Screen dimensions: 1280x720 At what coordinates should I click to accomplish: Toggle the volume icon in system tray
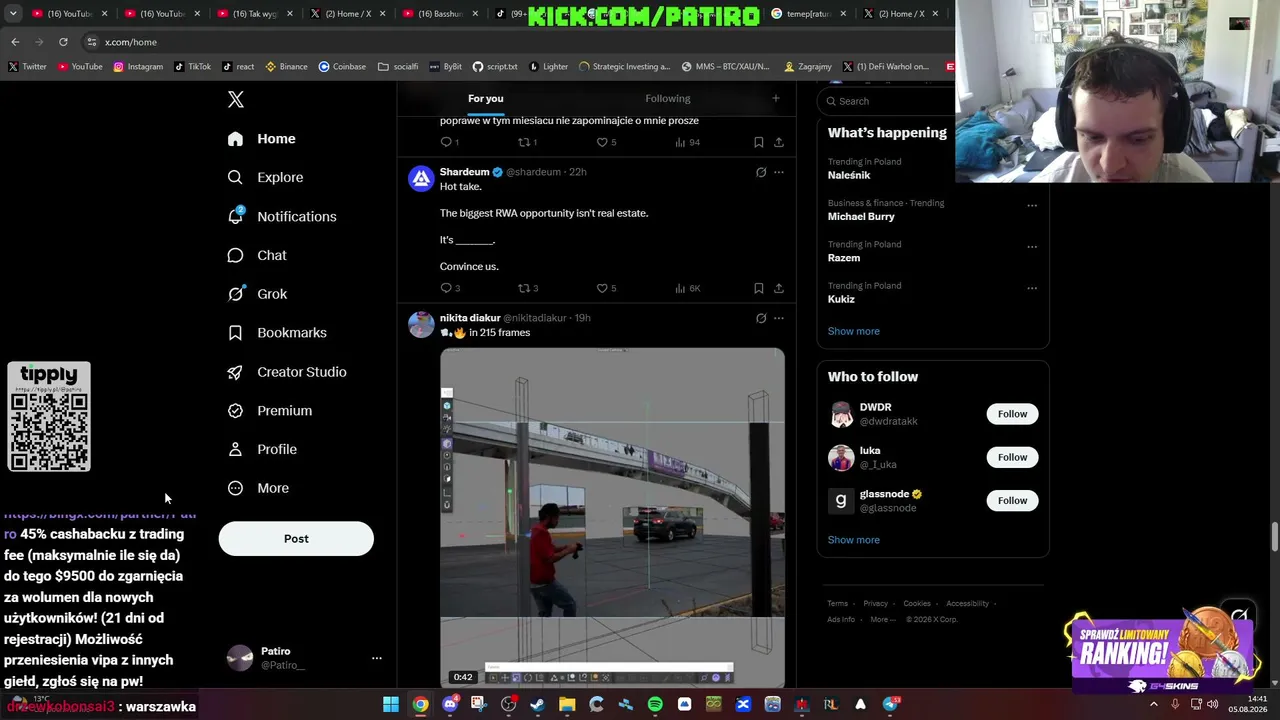(1212, 705)
